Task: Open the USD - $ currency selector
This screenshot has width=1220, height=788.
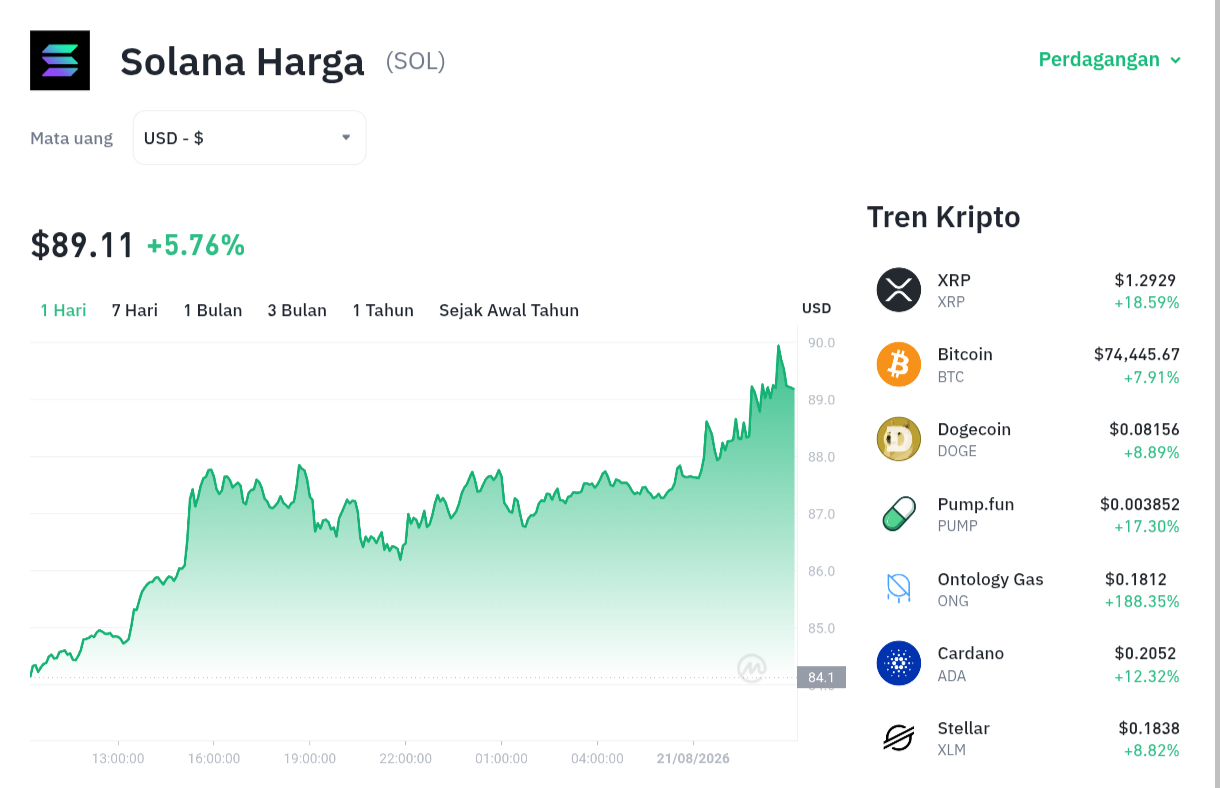Action: (x=250, y=138)
